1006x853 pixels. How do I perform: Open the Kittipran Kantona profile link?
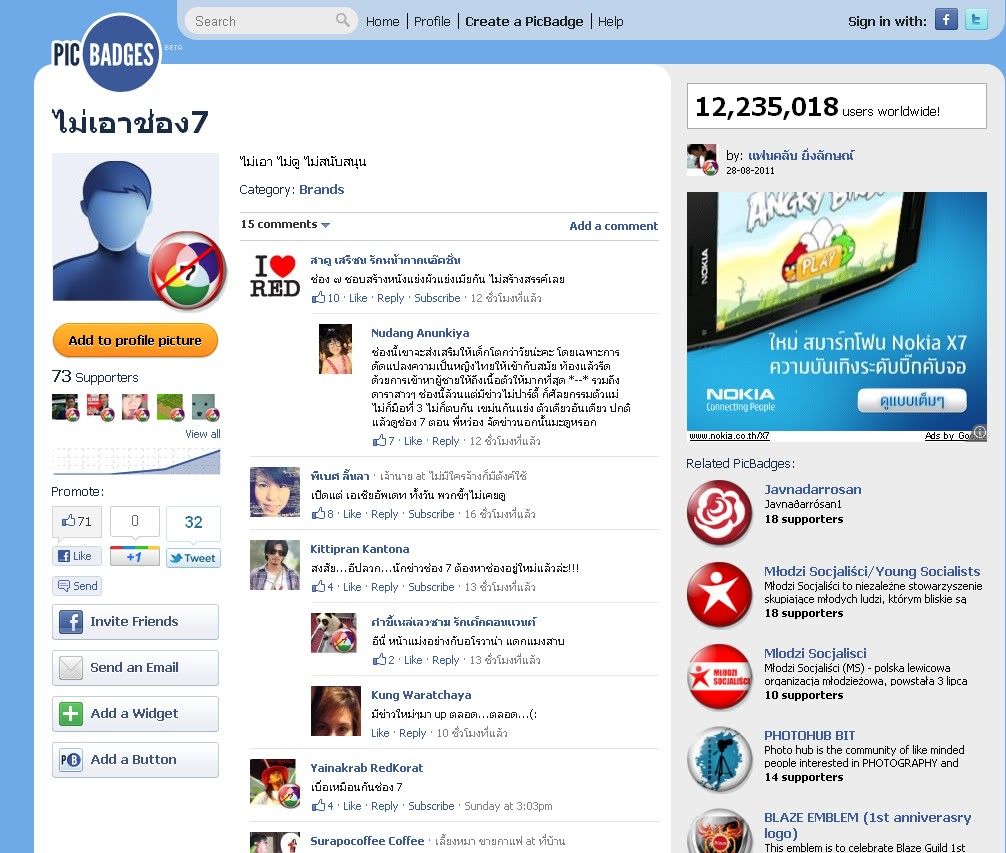point(360,549)
